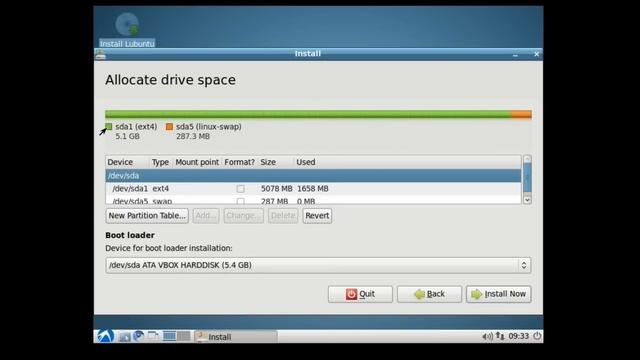Select the /dev/sda5 swap partition row
This screenshot has height=360, width=640.
tap(313, 200)
